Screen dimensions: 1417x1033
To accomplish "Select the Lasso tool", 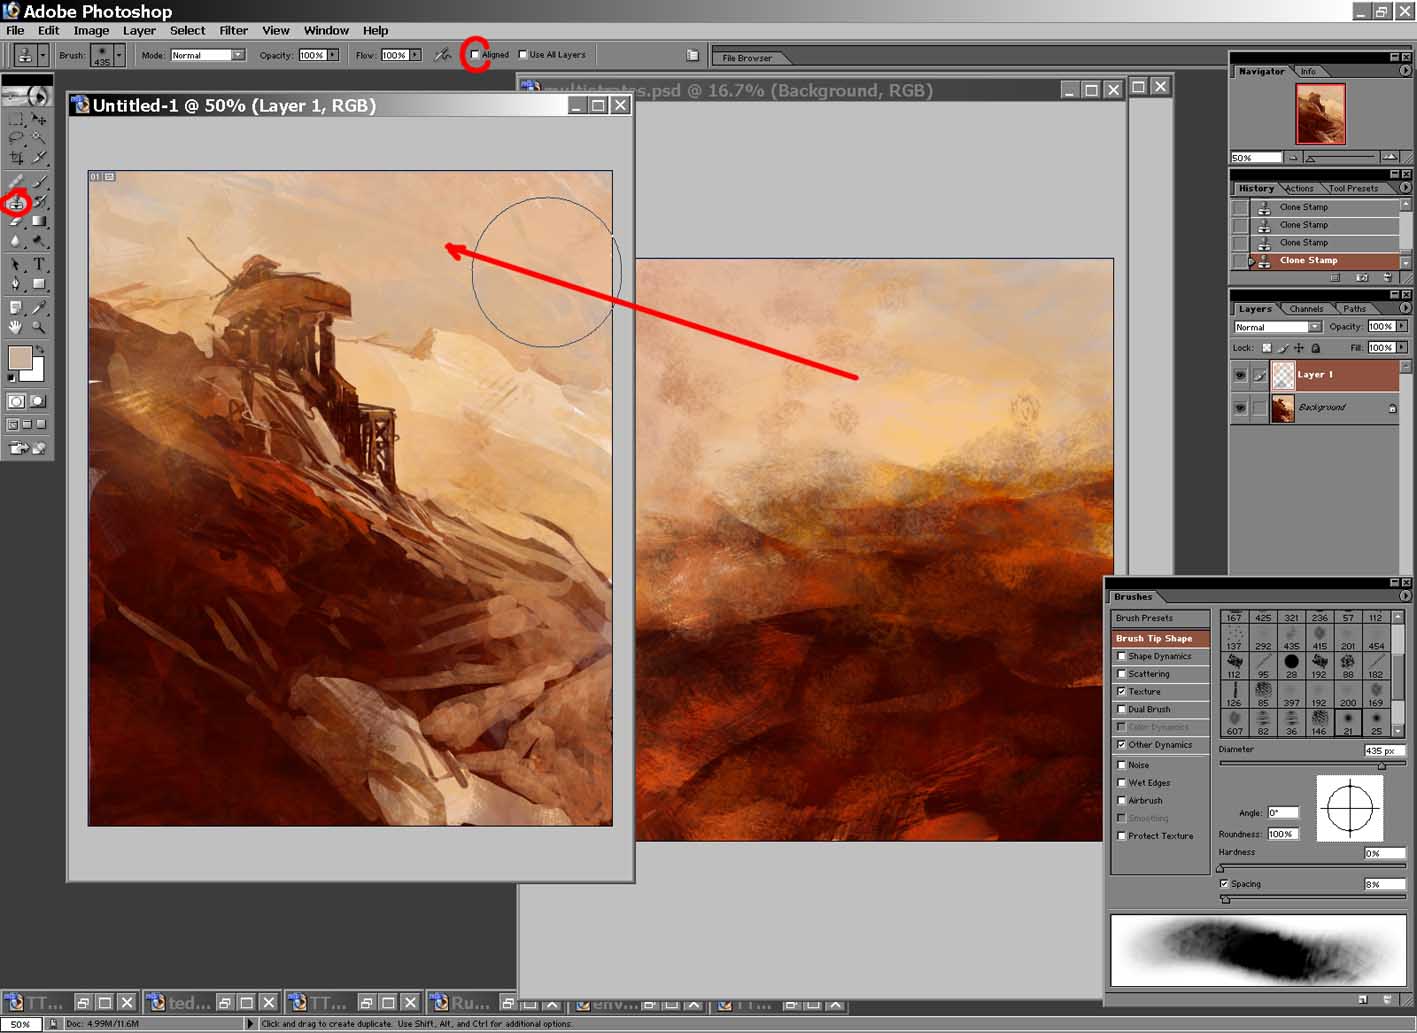I will click(15, 138).
